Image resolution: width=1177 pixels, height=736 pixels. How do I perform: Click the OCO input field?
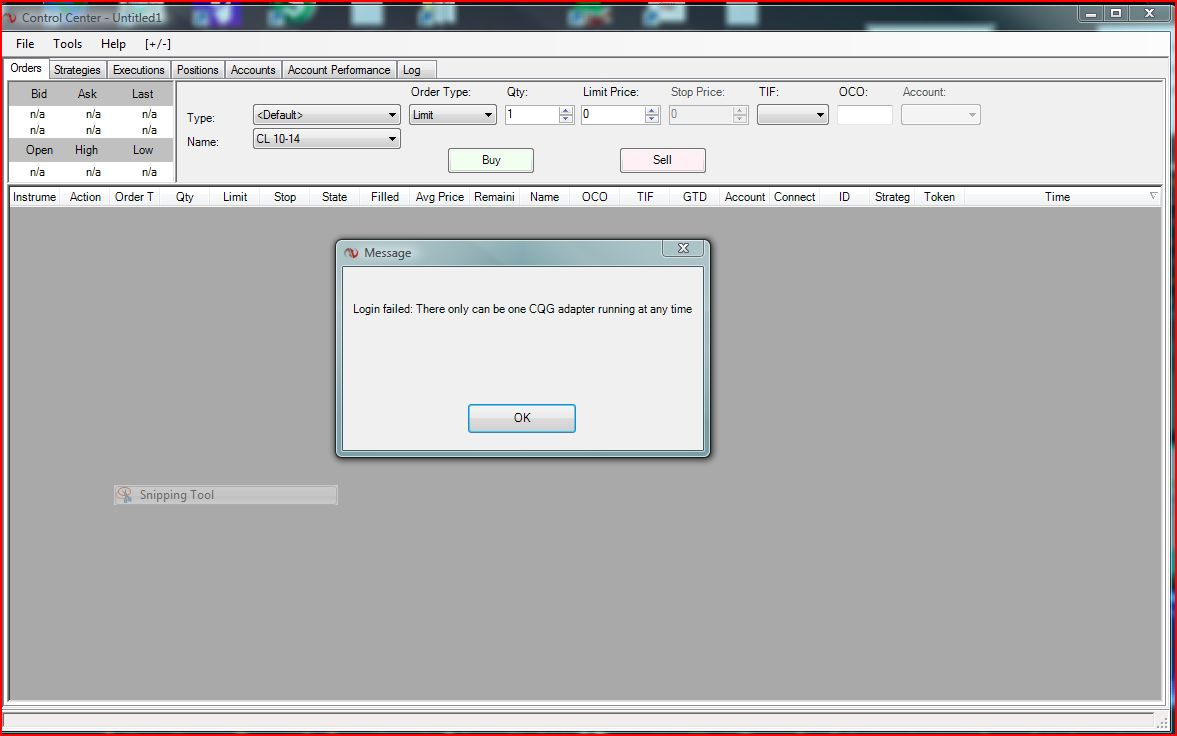coord(865,115)
